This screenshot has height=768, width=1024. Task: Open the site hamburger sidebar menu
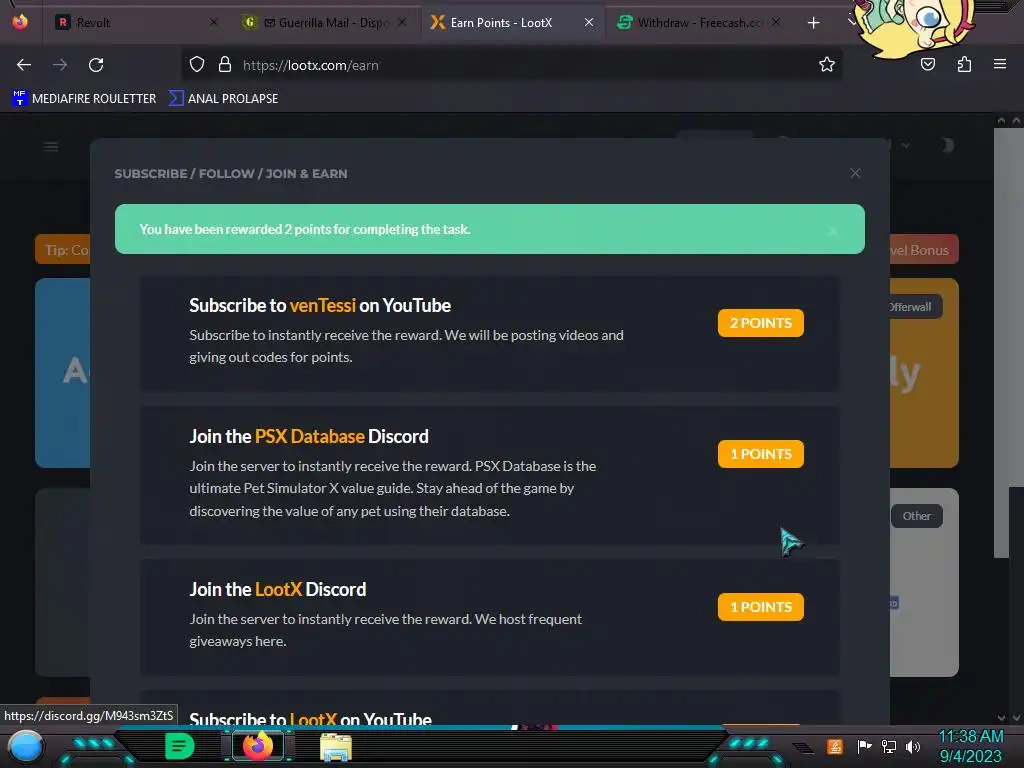click(x=51, y=146)
